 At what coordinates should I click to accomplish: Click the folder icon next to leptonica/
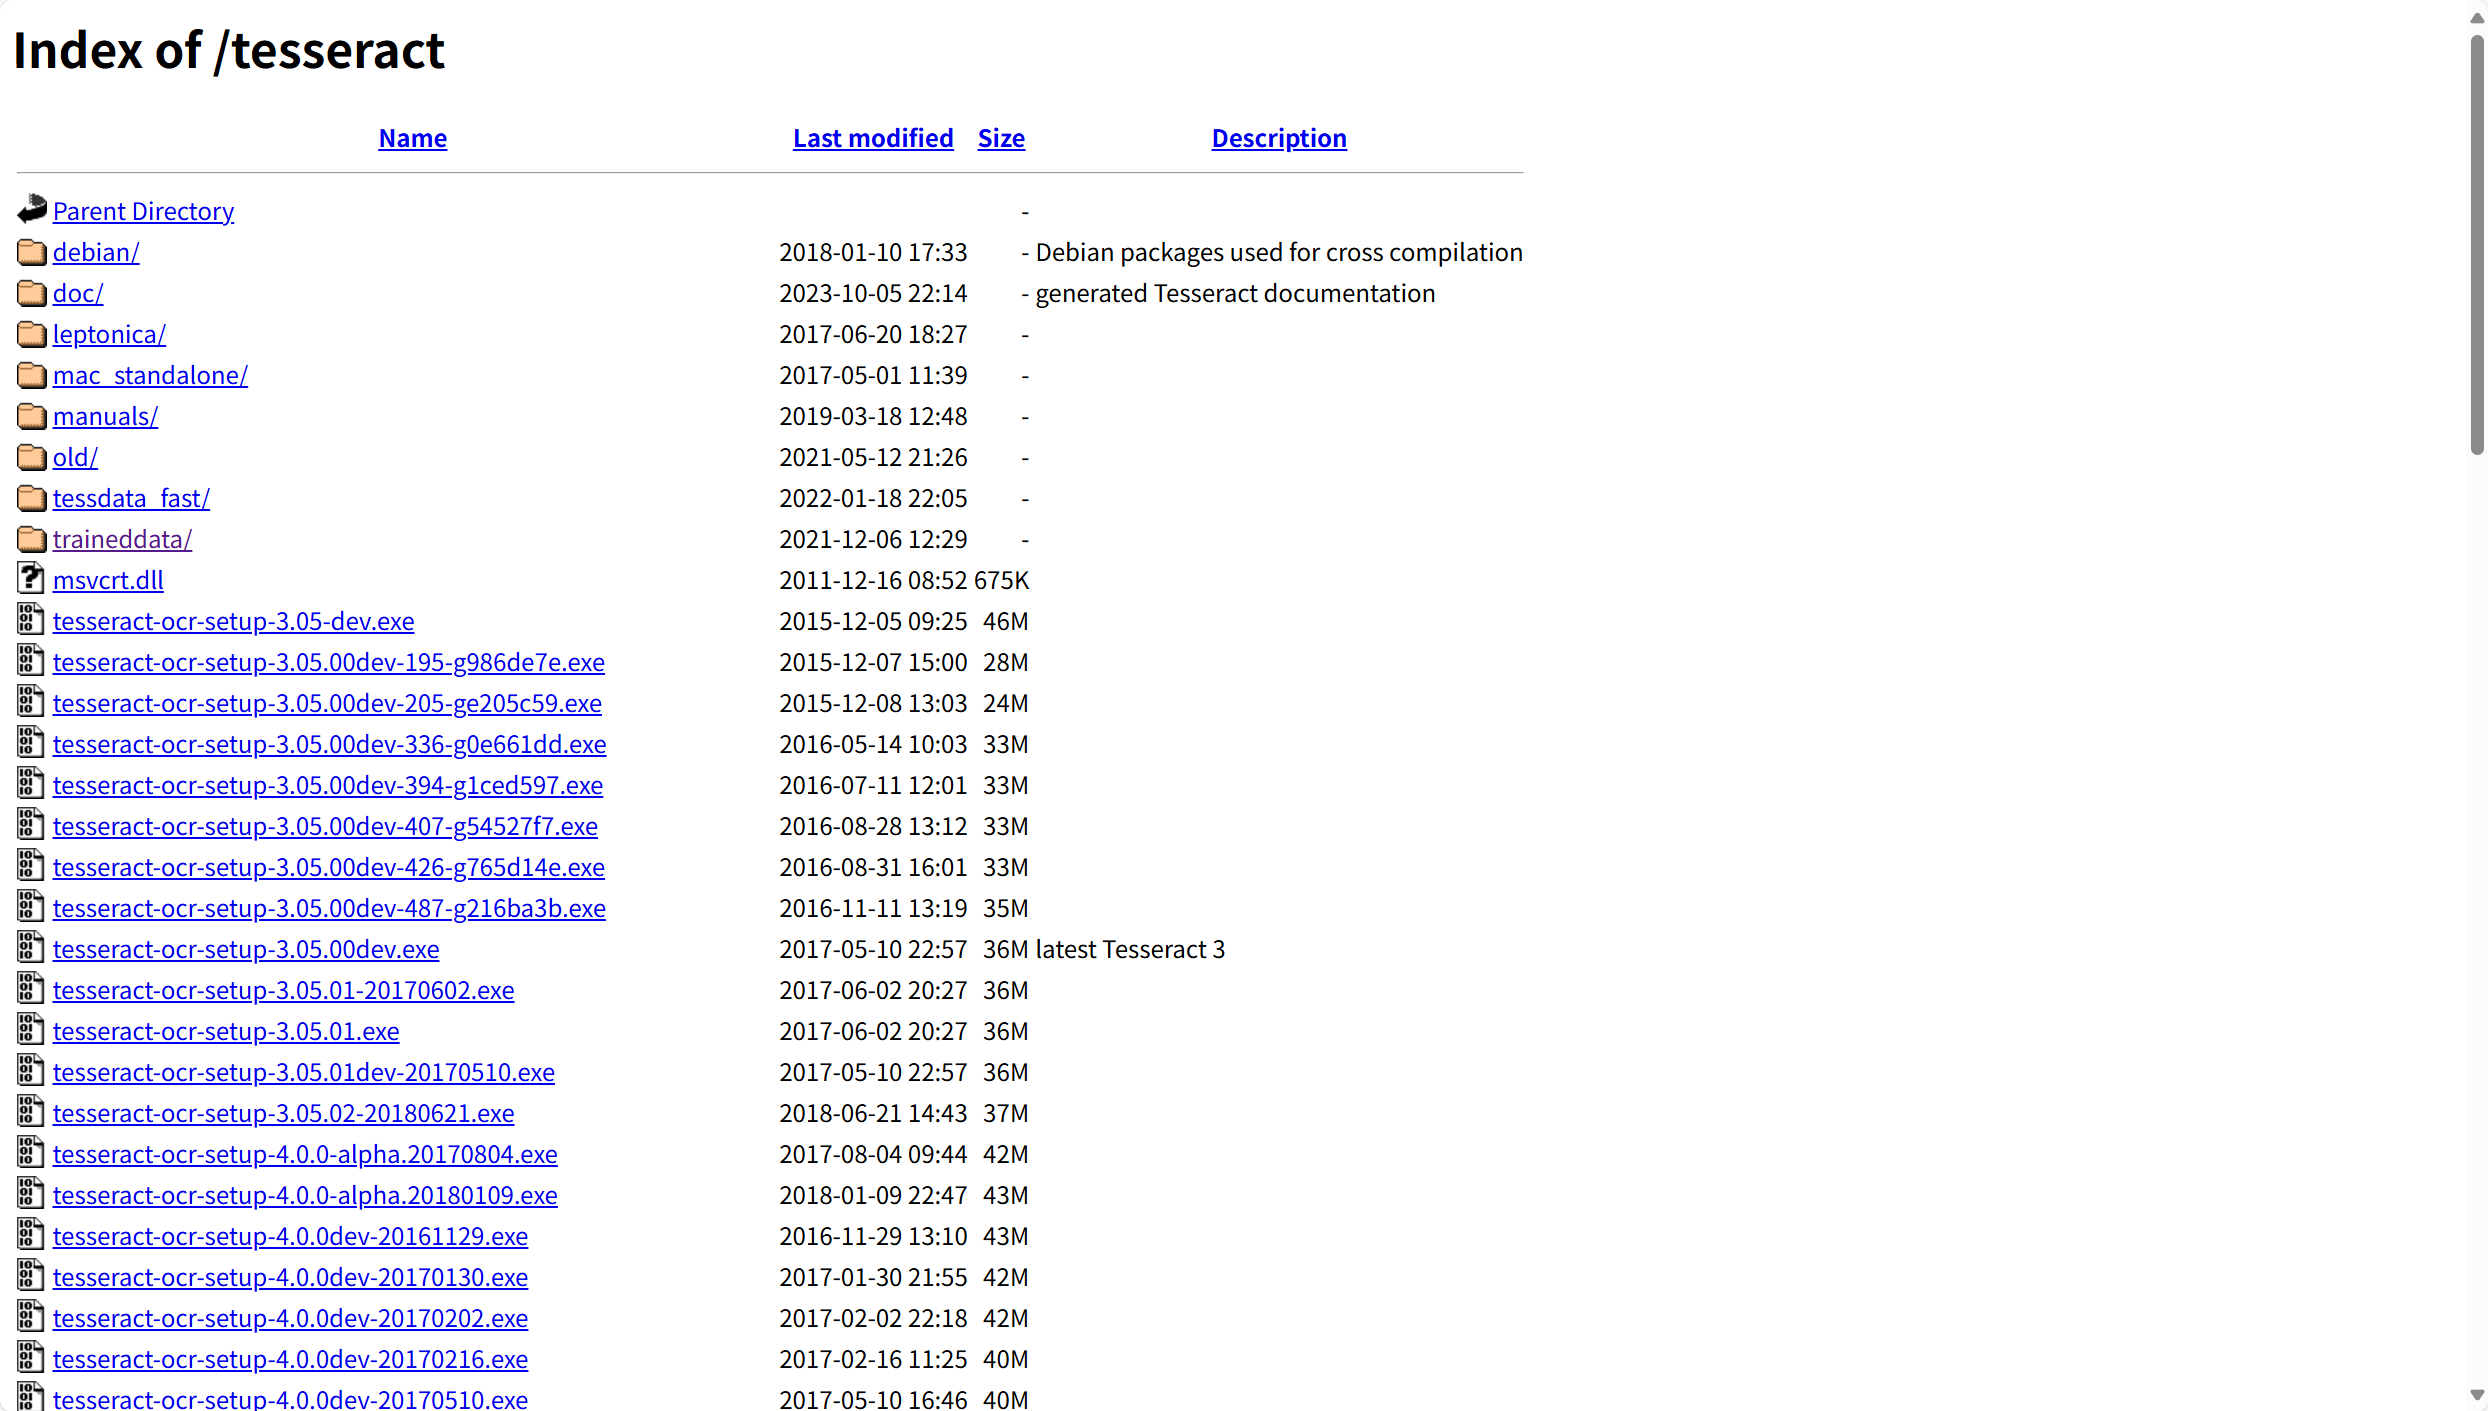point(32,334)
